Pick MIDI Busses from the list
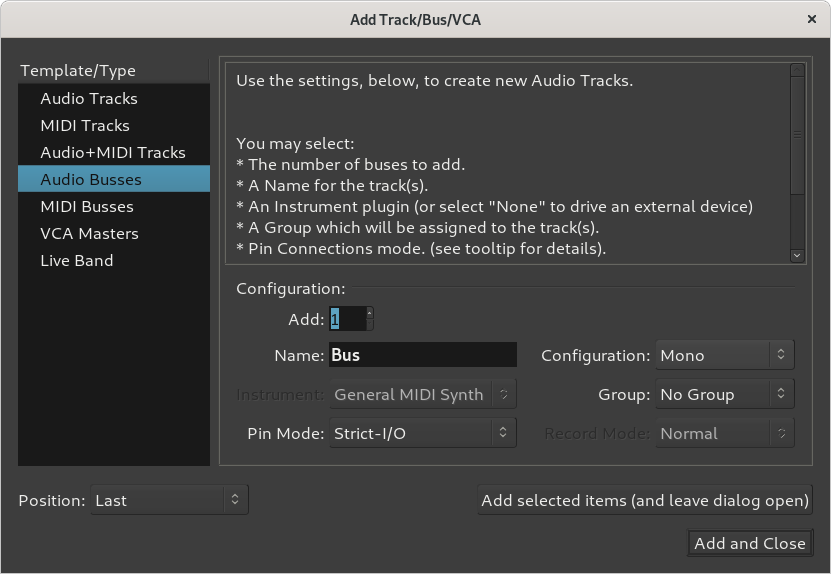The height and width of the screenshot is (574, 831). click(x=87, y=207)
